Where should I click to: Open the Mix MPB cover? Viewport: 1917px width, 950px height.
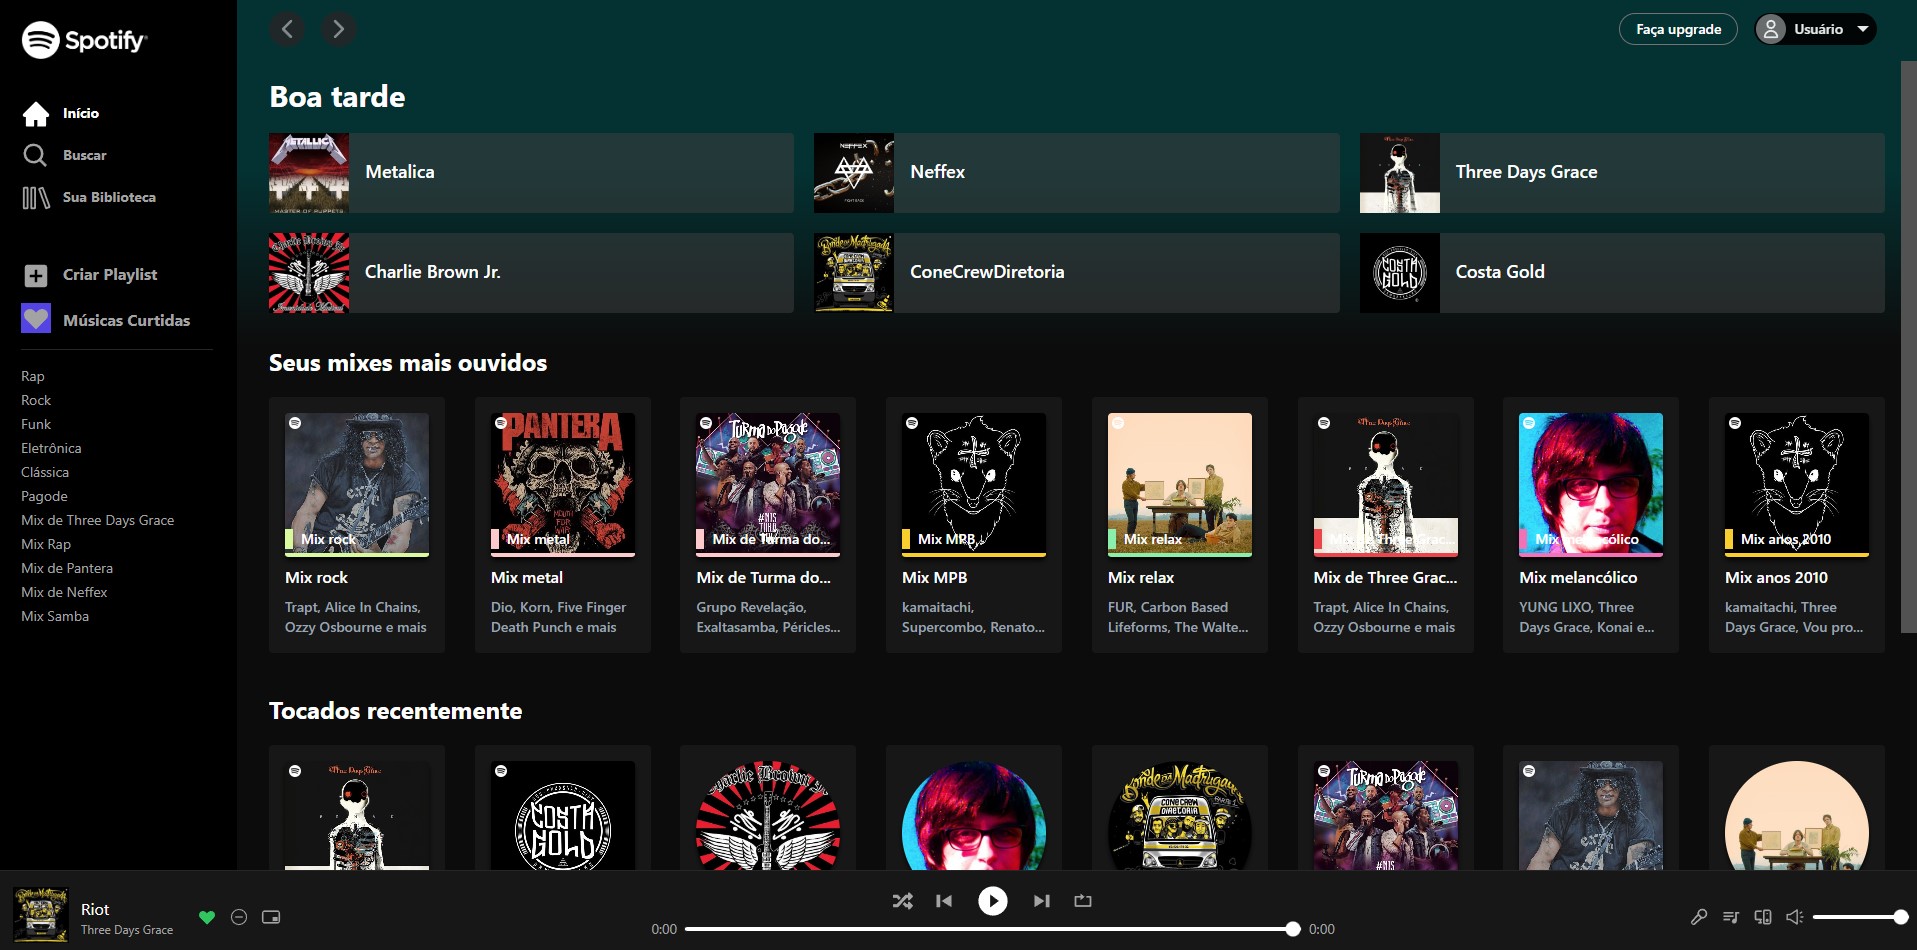point(974,485)
